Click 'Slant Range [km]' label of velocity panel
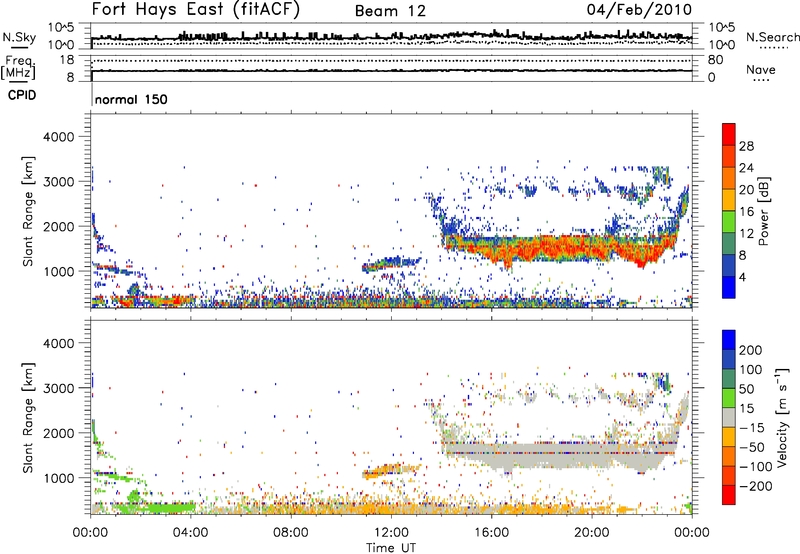The width and height of the screenshot is (800, 554). coord(28,418)
